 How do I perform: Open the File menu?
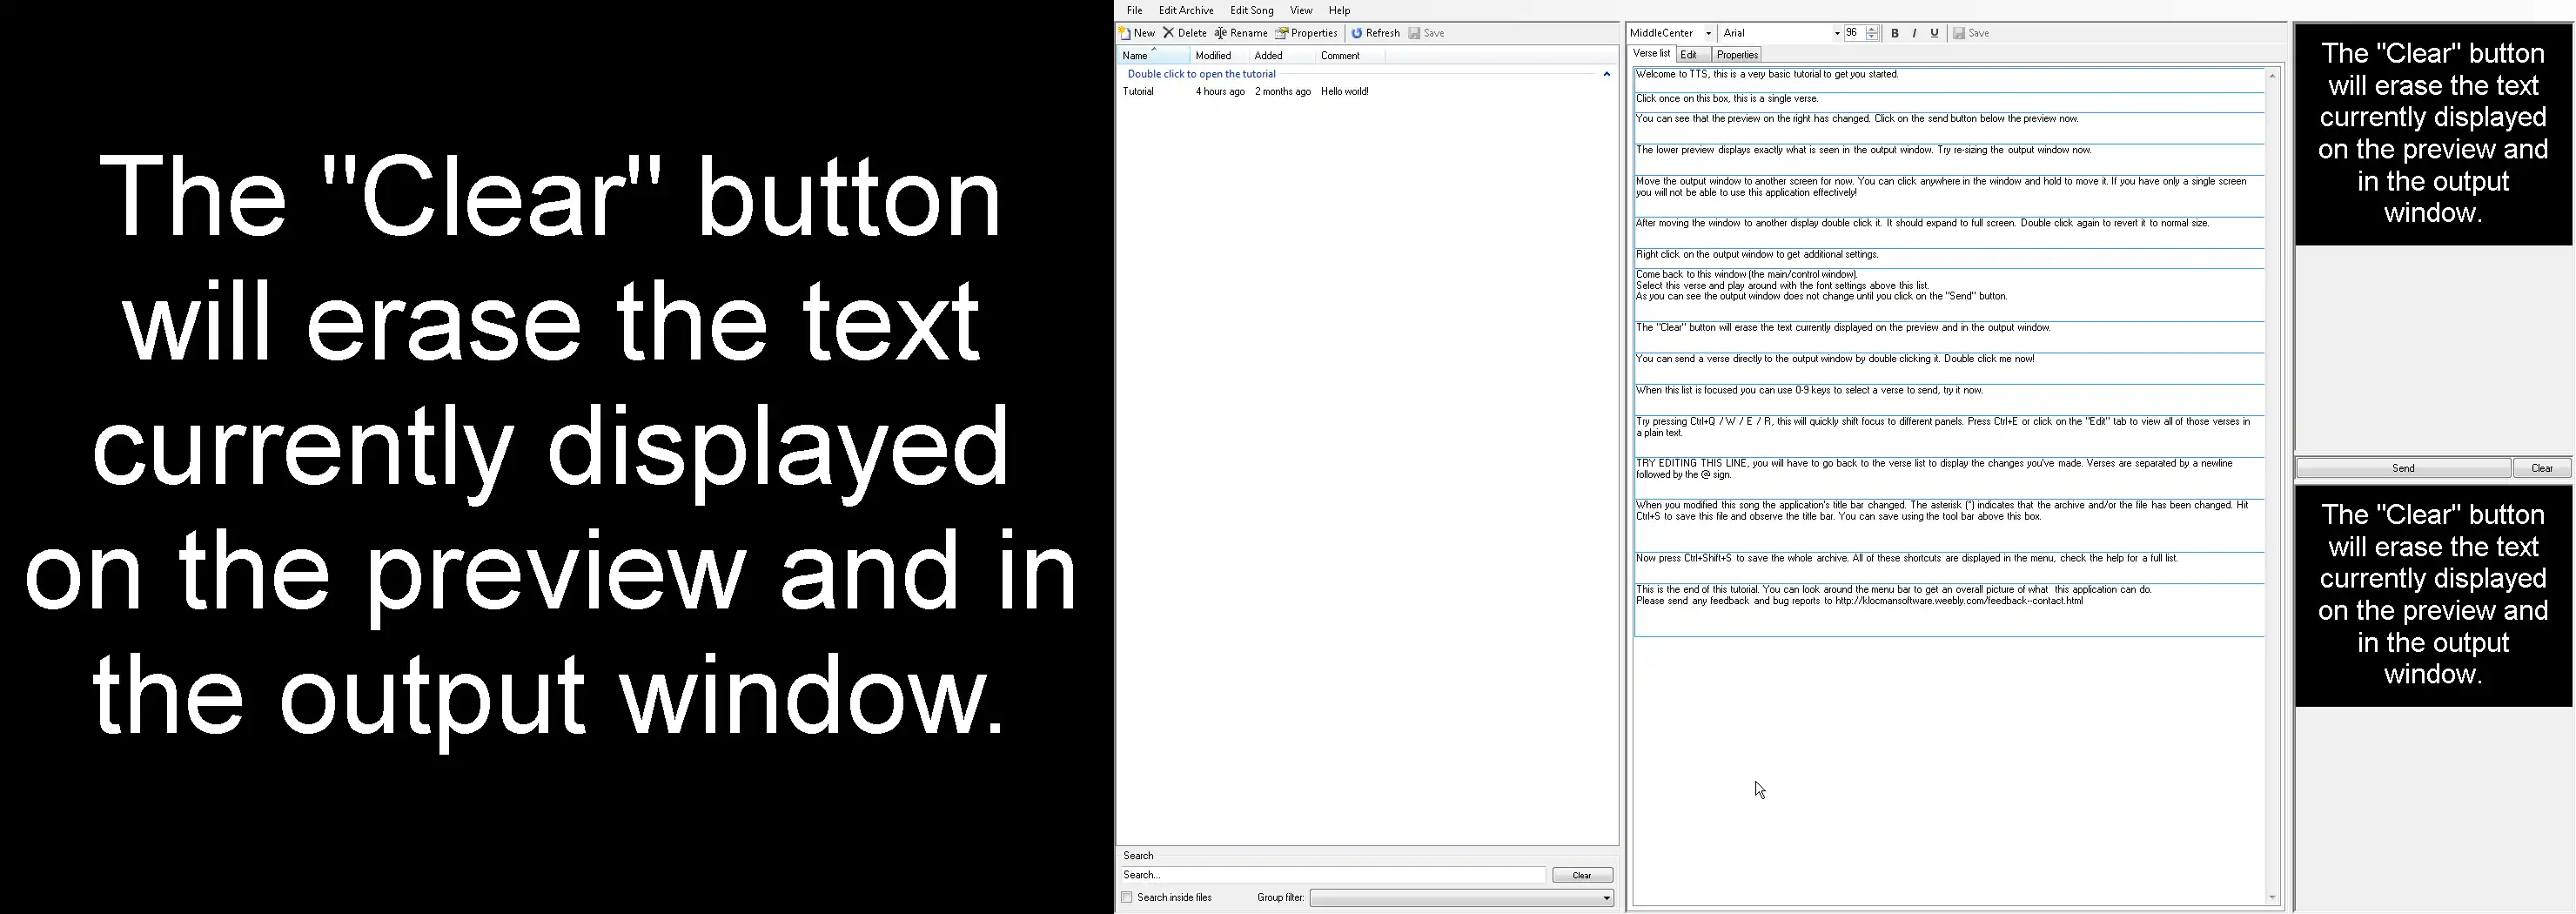click(1134, 10)
